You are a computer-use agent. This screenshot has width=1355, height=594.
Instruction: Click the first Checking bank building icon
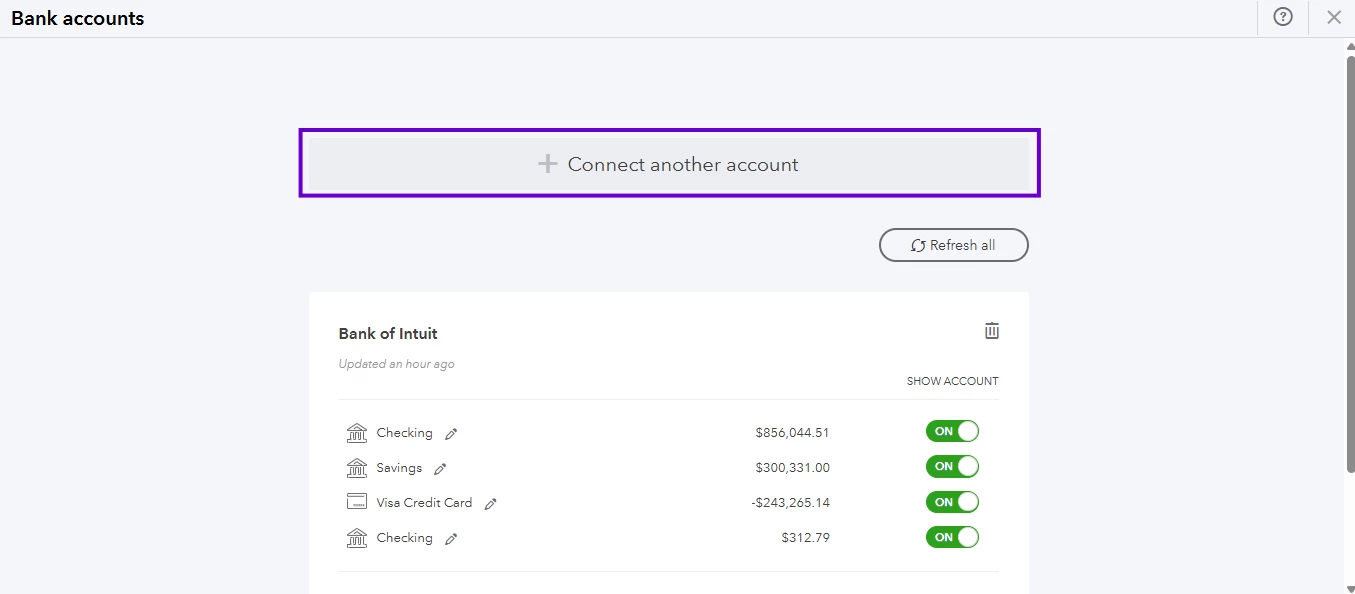coord(357,433)
